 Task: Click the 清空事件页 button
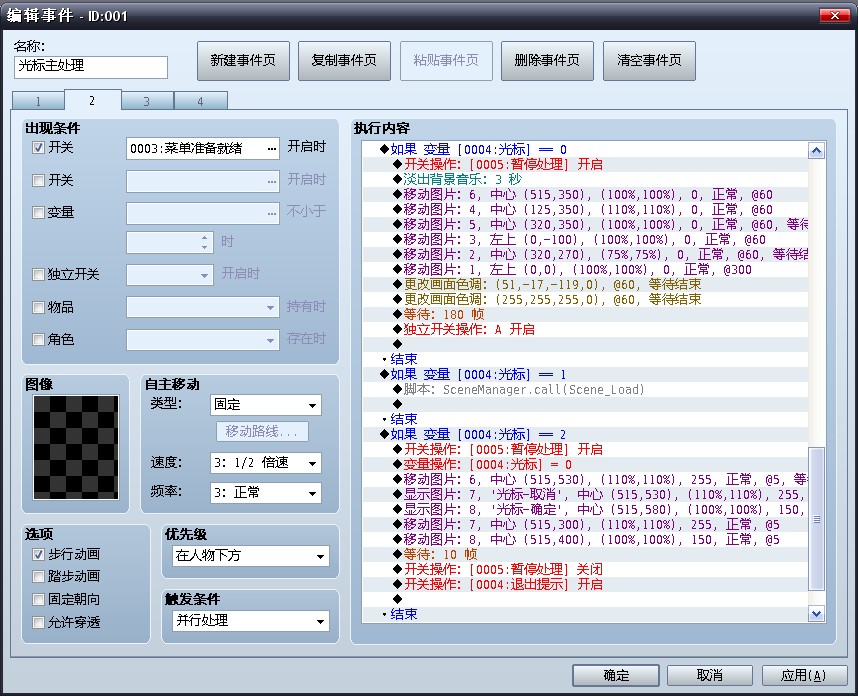649,61
